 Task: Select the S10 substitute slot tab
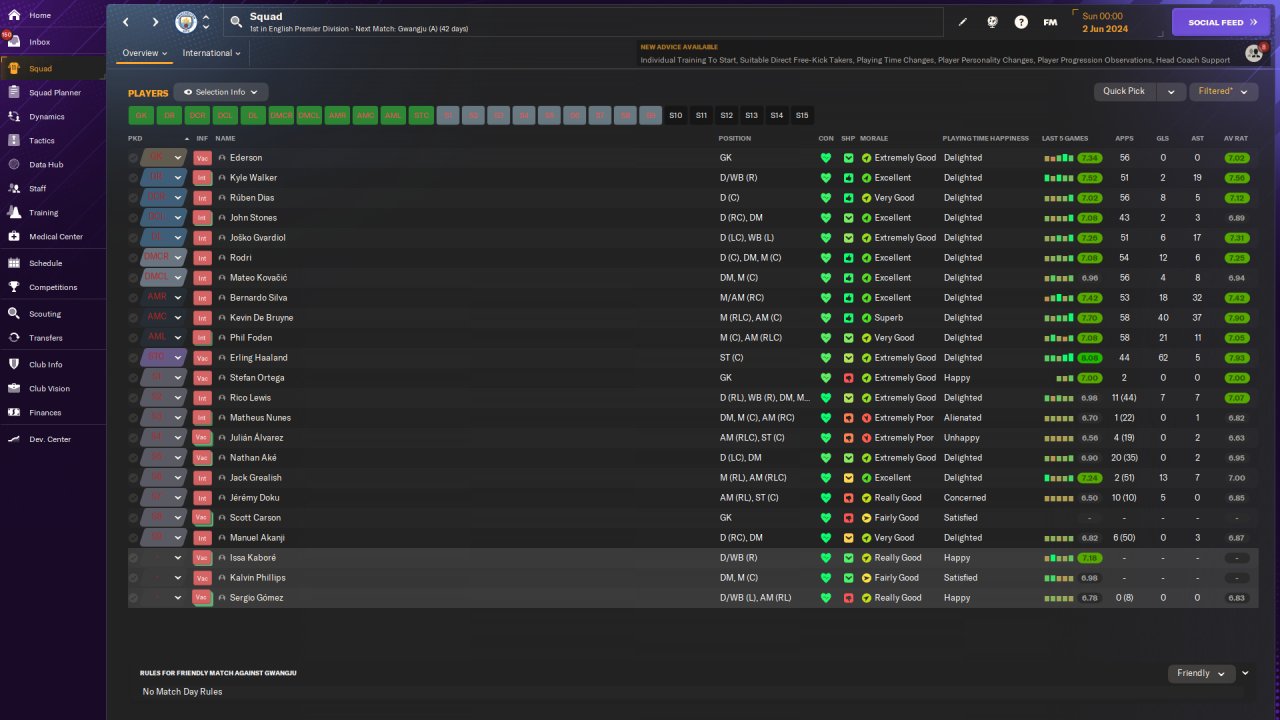point(676,116)
